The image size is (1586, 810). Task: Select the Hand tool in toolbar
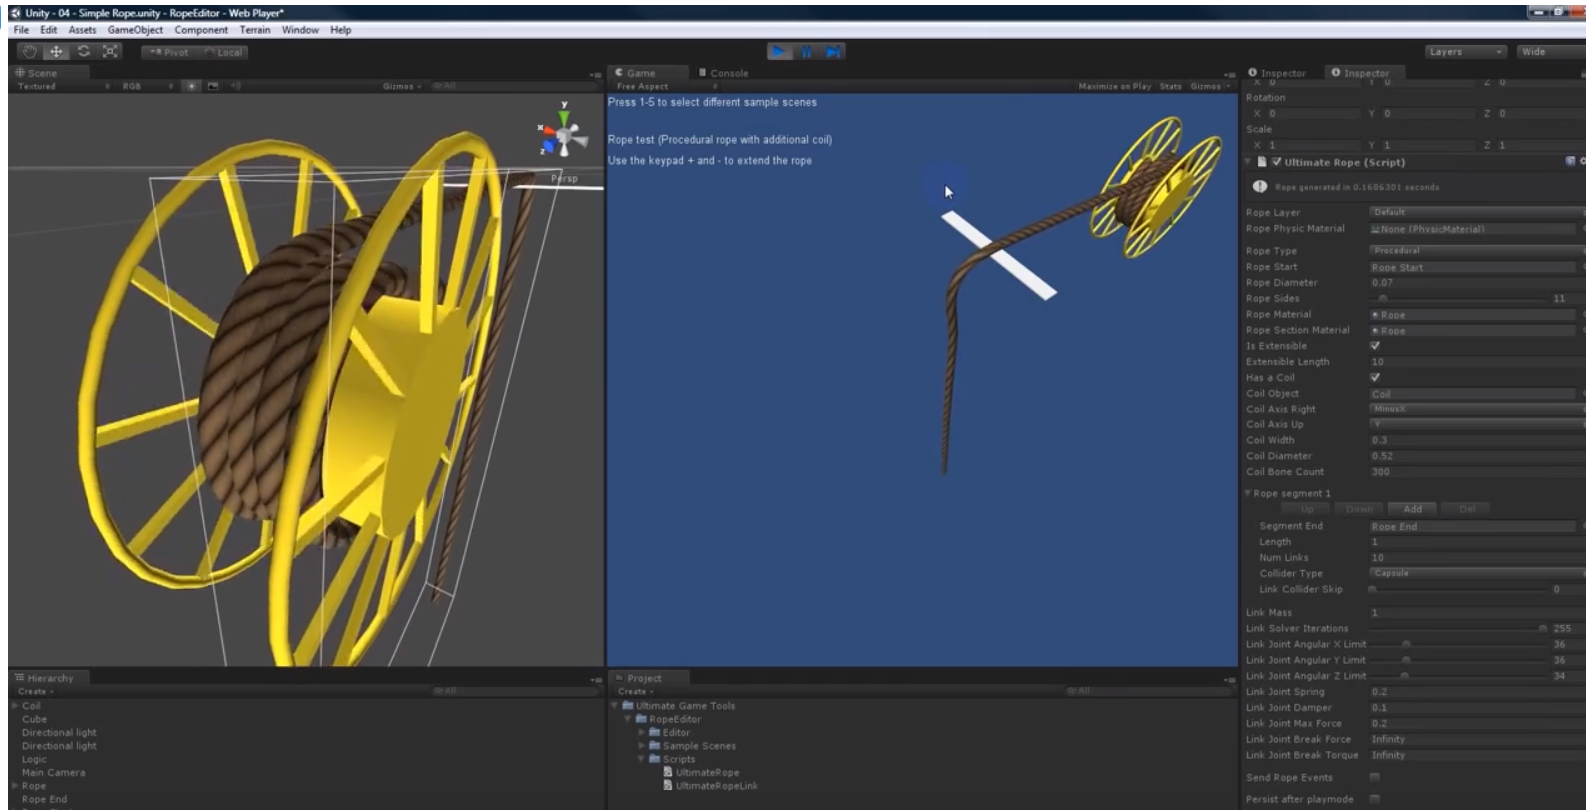point(30,52)
